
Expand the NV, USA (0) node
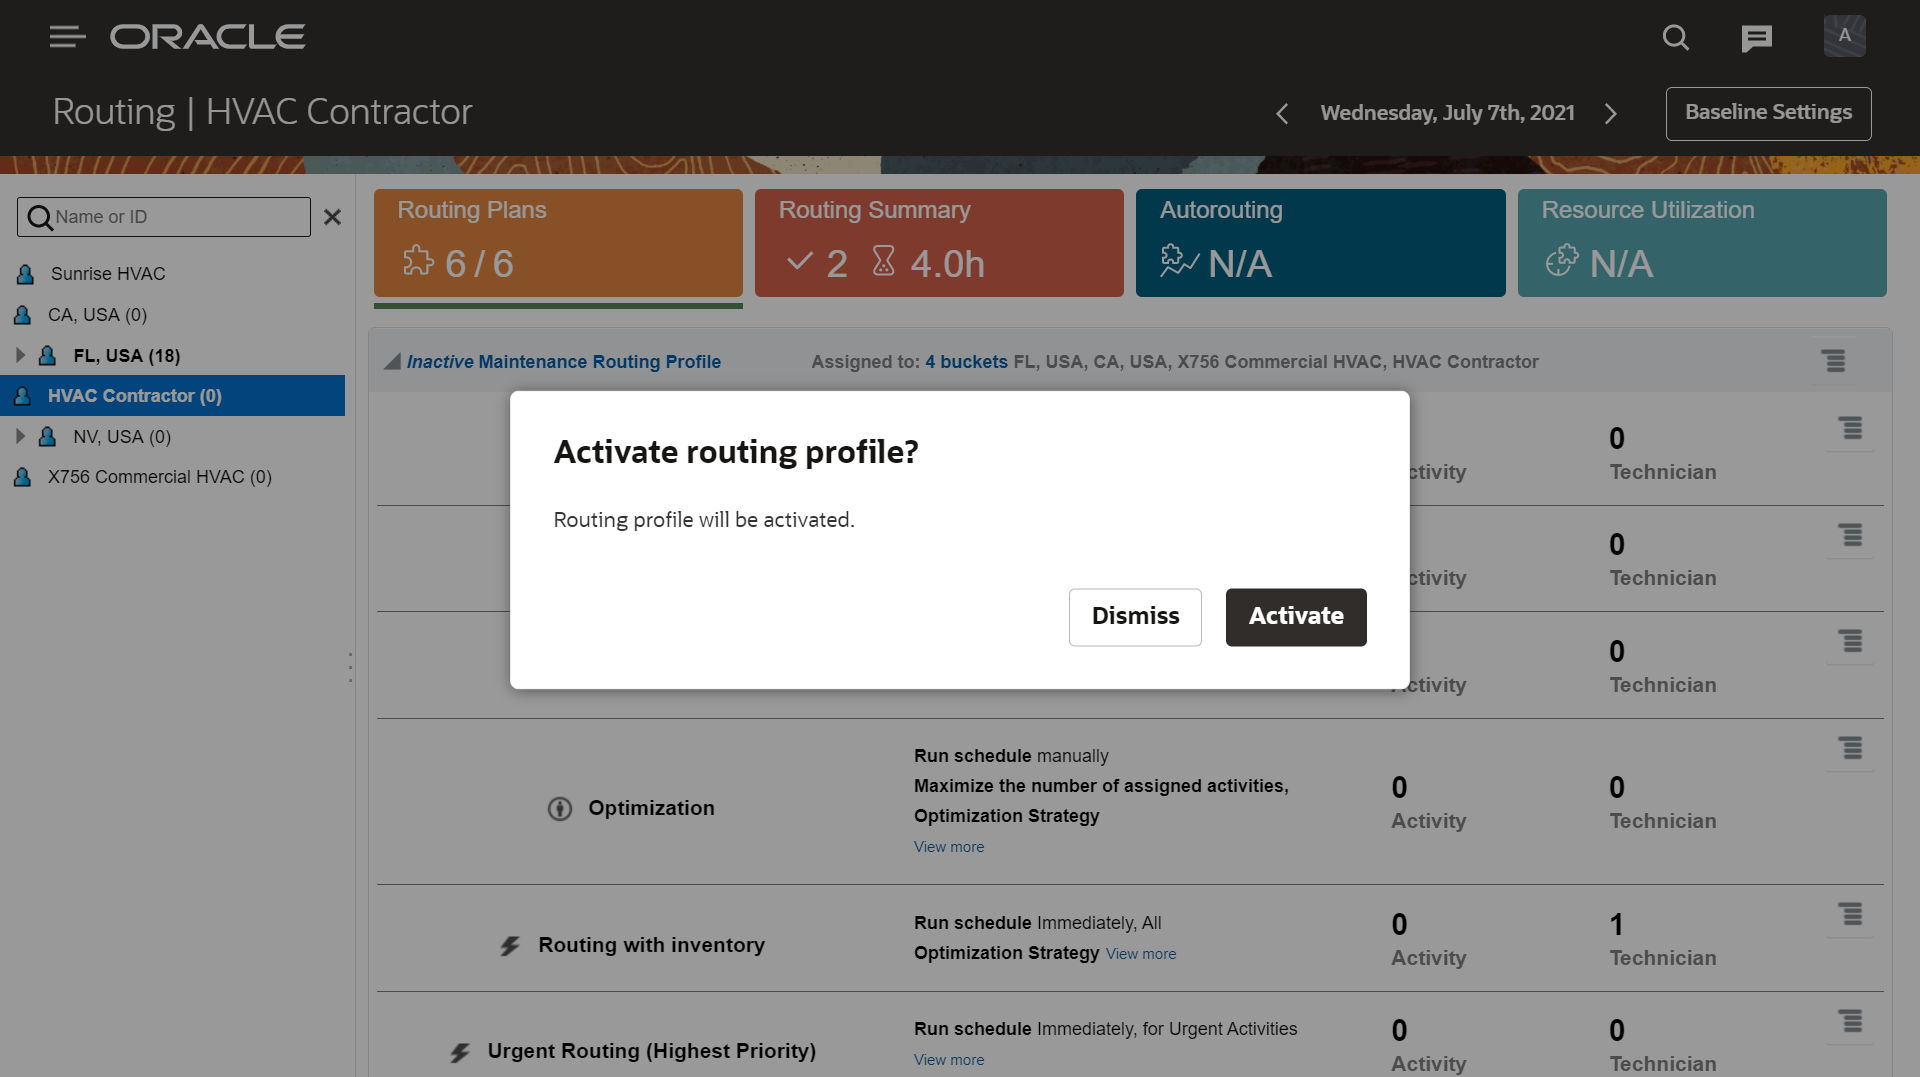click(x=20, y=436)
